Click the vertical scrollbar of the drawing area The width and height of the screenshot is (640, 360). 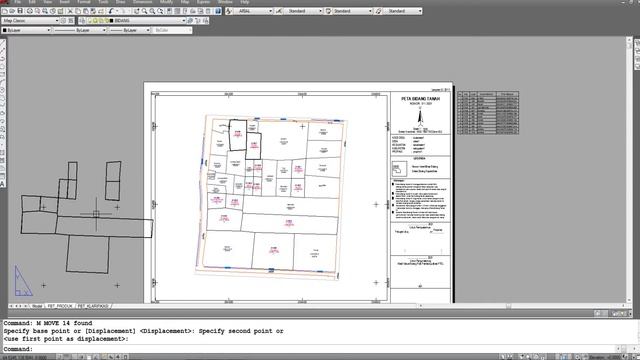[629, 170]
